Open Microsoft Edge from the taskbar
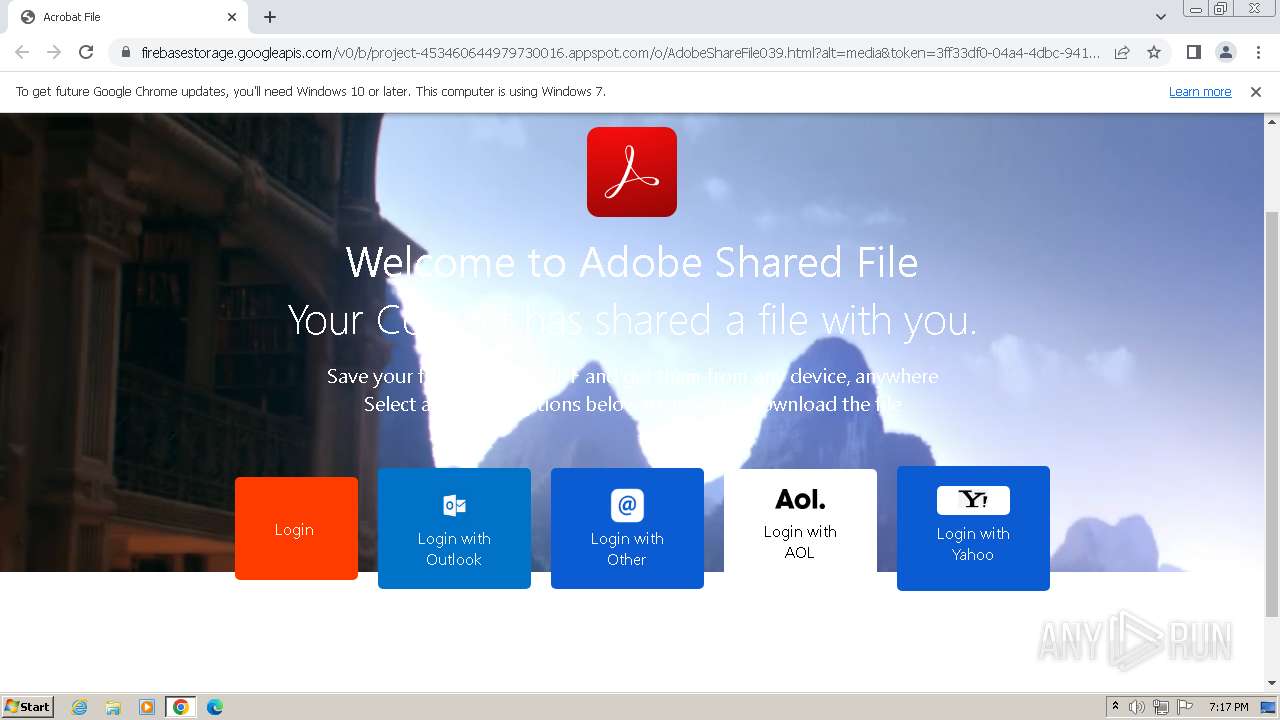 pos(215,707)
